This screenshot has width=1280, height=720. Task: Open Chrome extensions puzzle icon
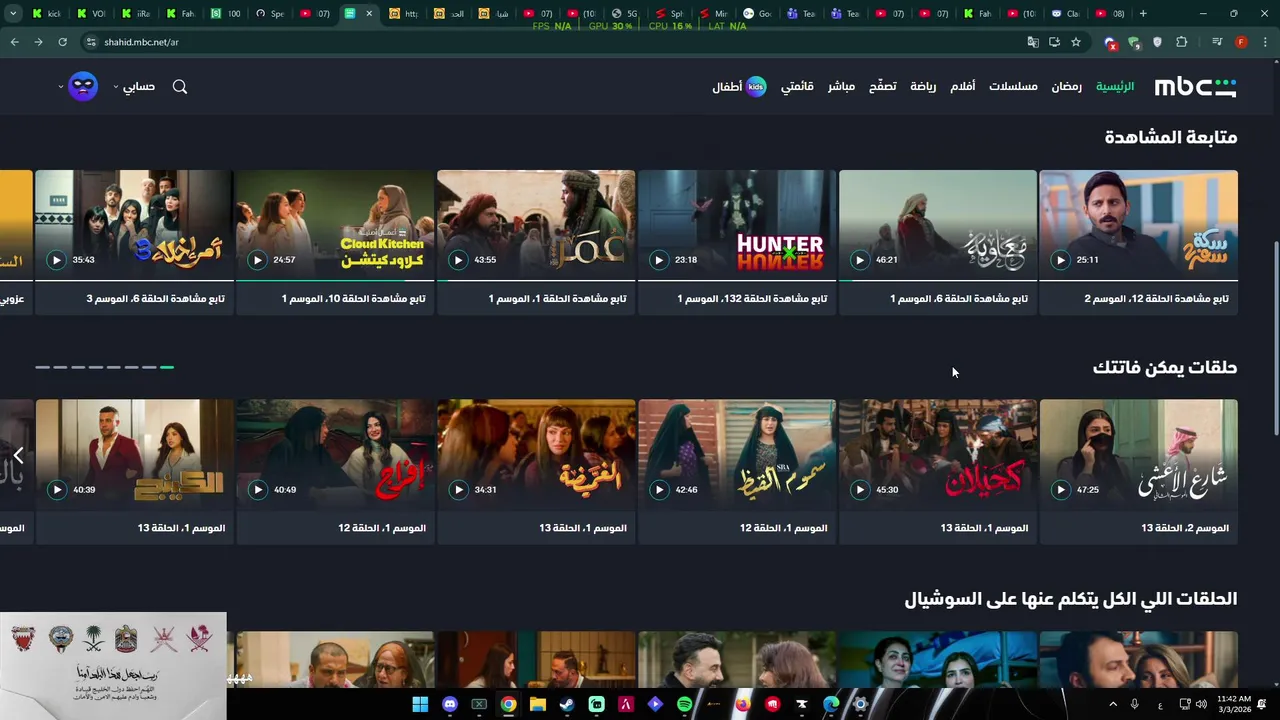pos(1181,42)
